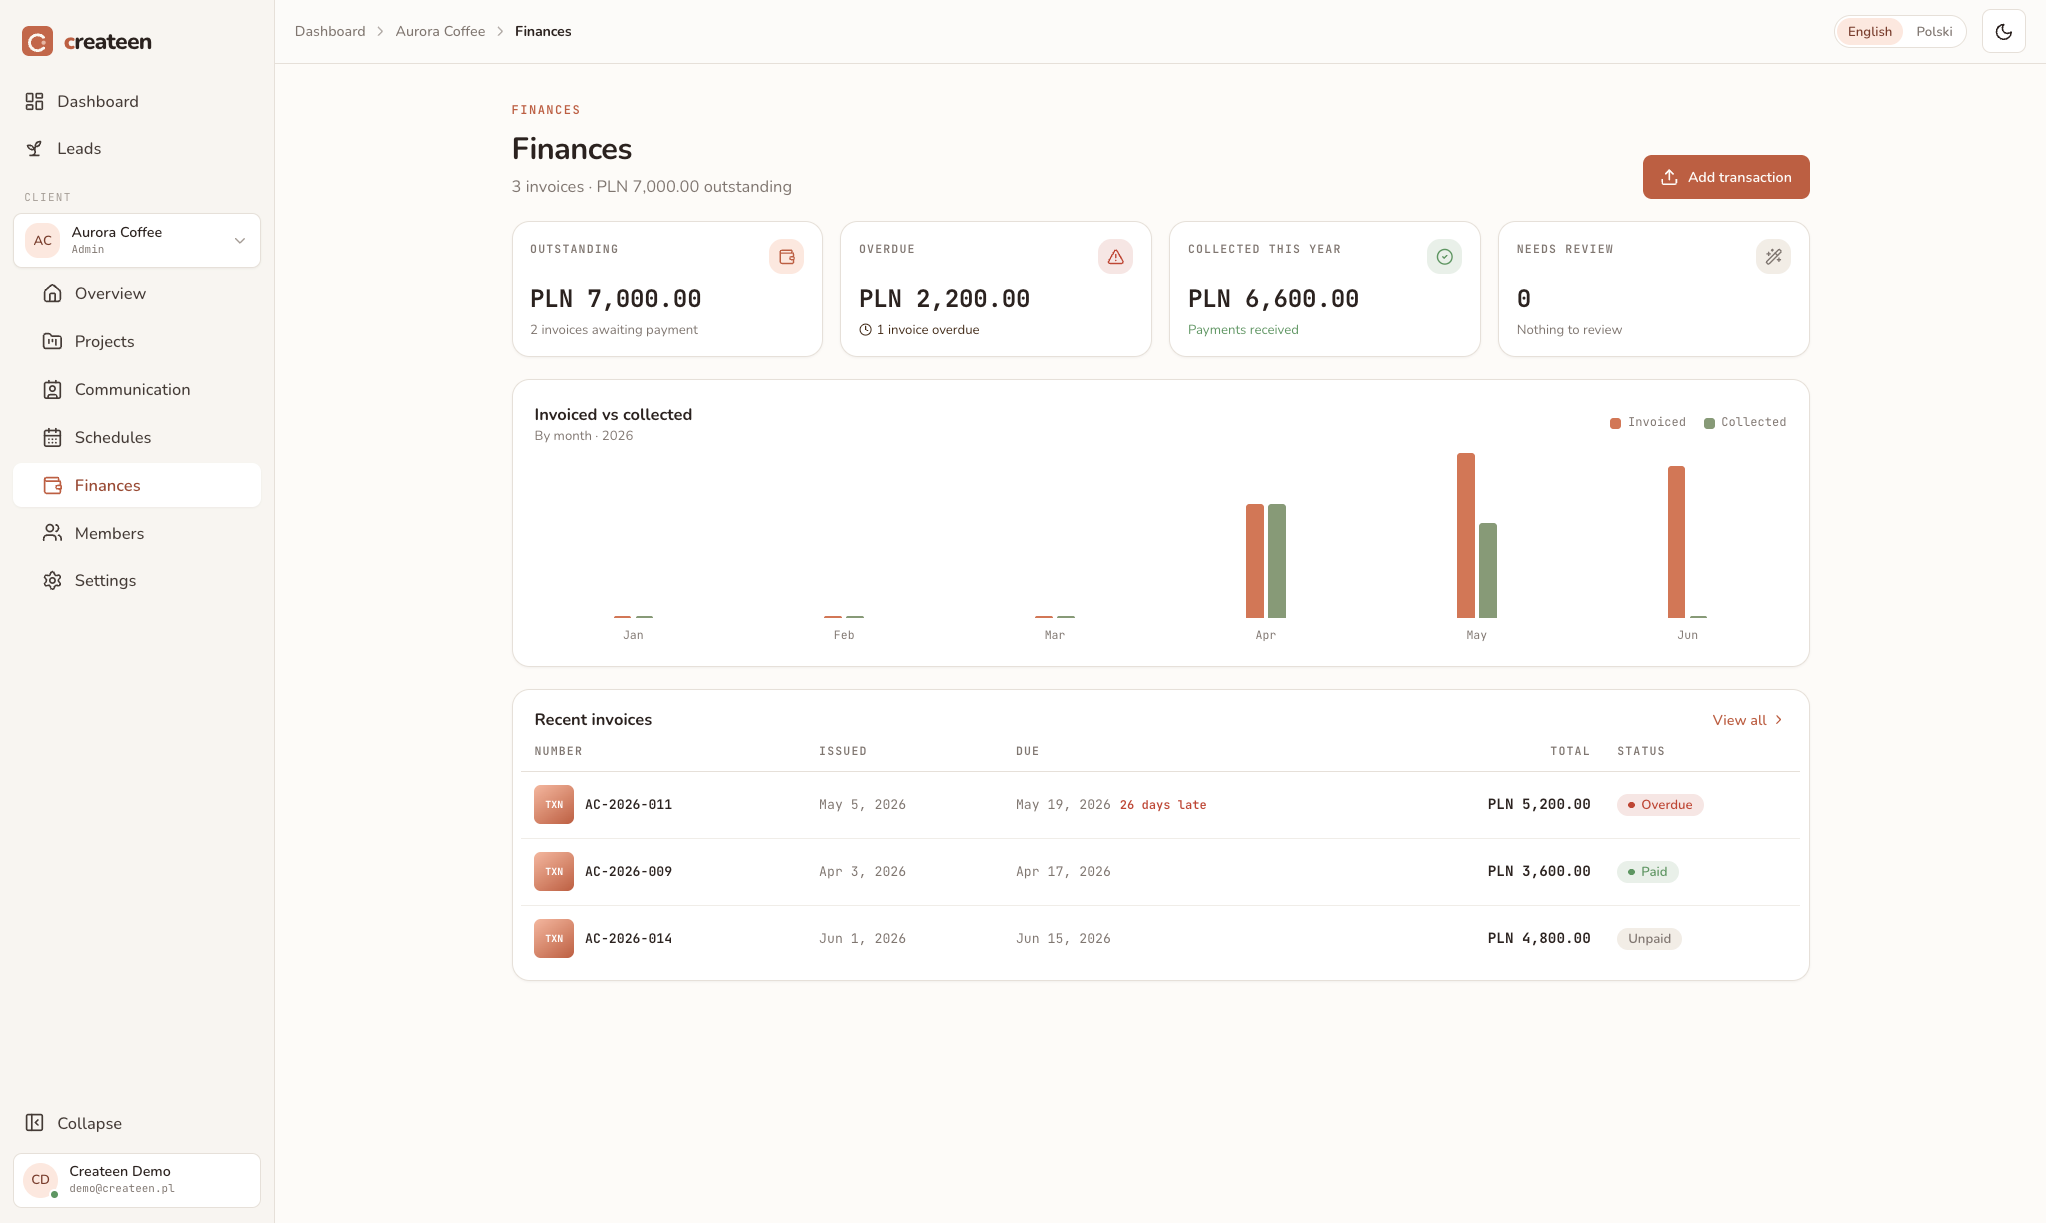Click the AC client avatar
The width and height of the screenshot is (2046, 1223).
pyautogui.click(x=42, y=240)
